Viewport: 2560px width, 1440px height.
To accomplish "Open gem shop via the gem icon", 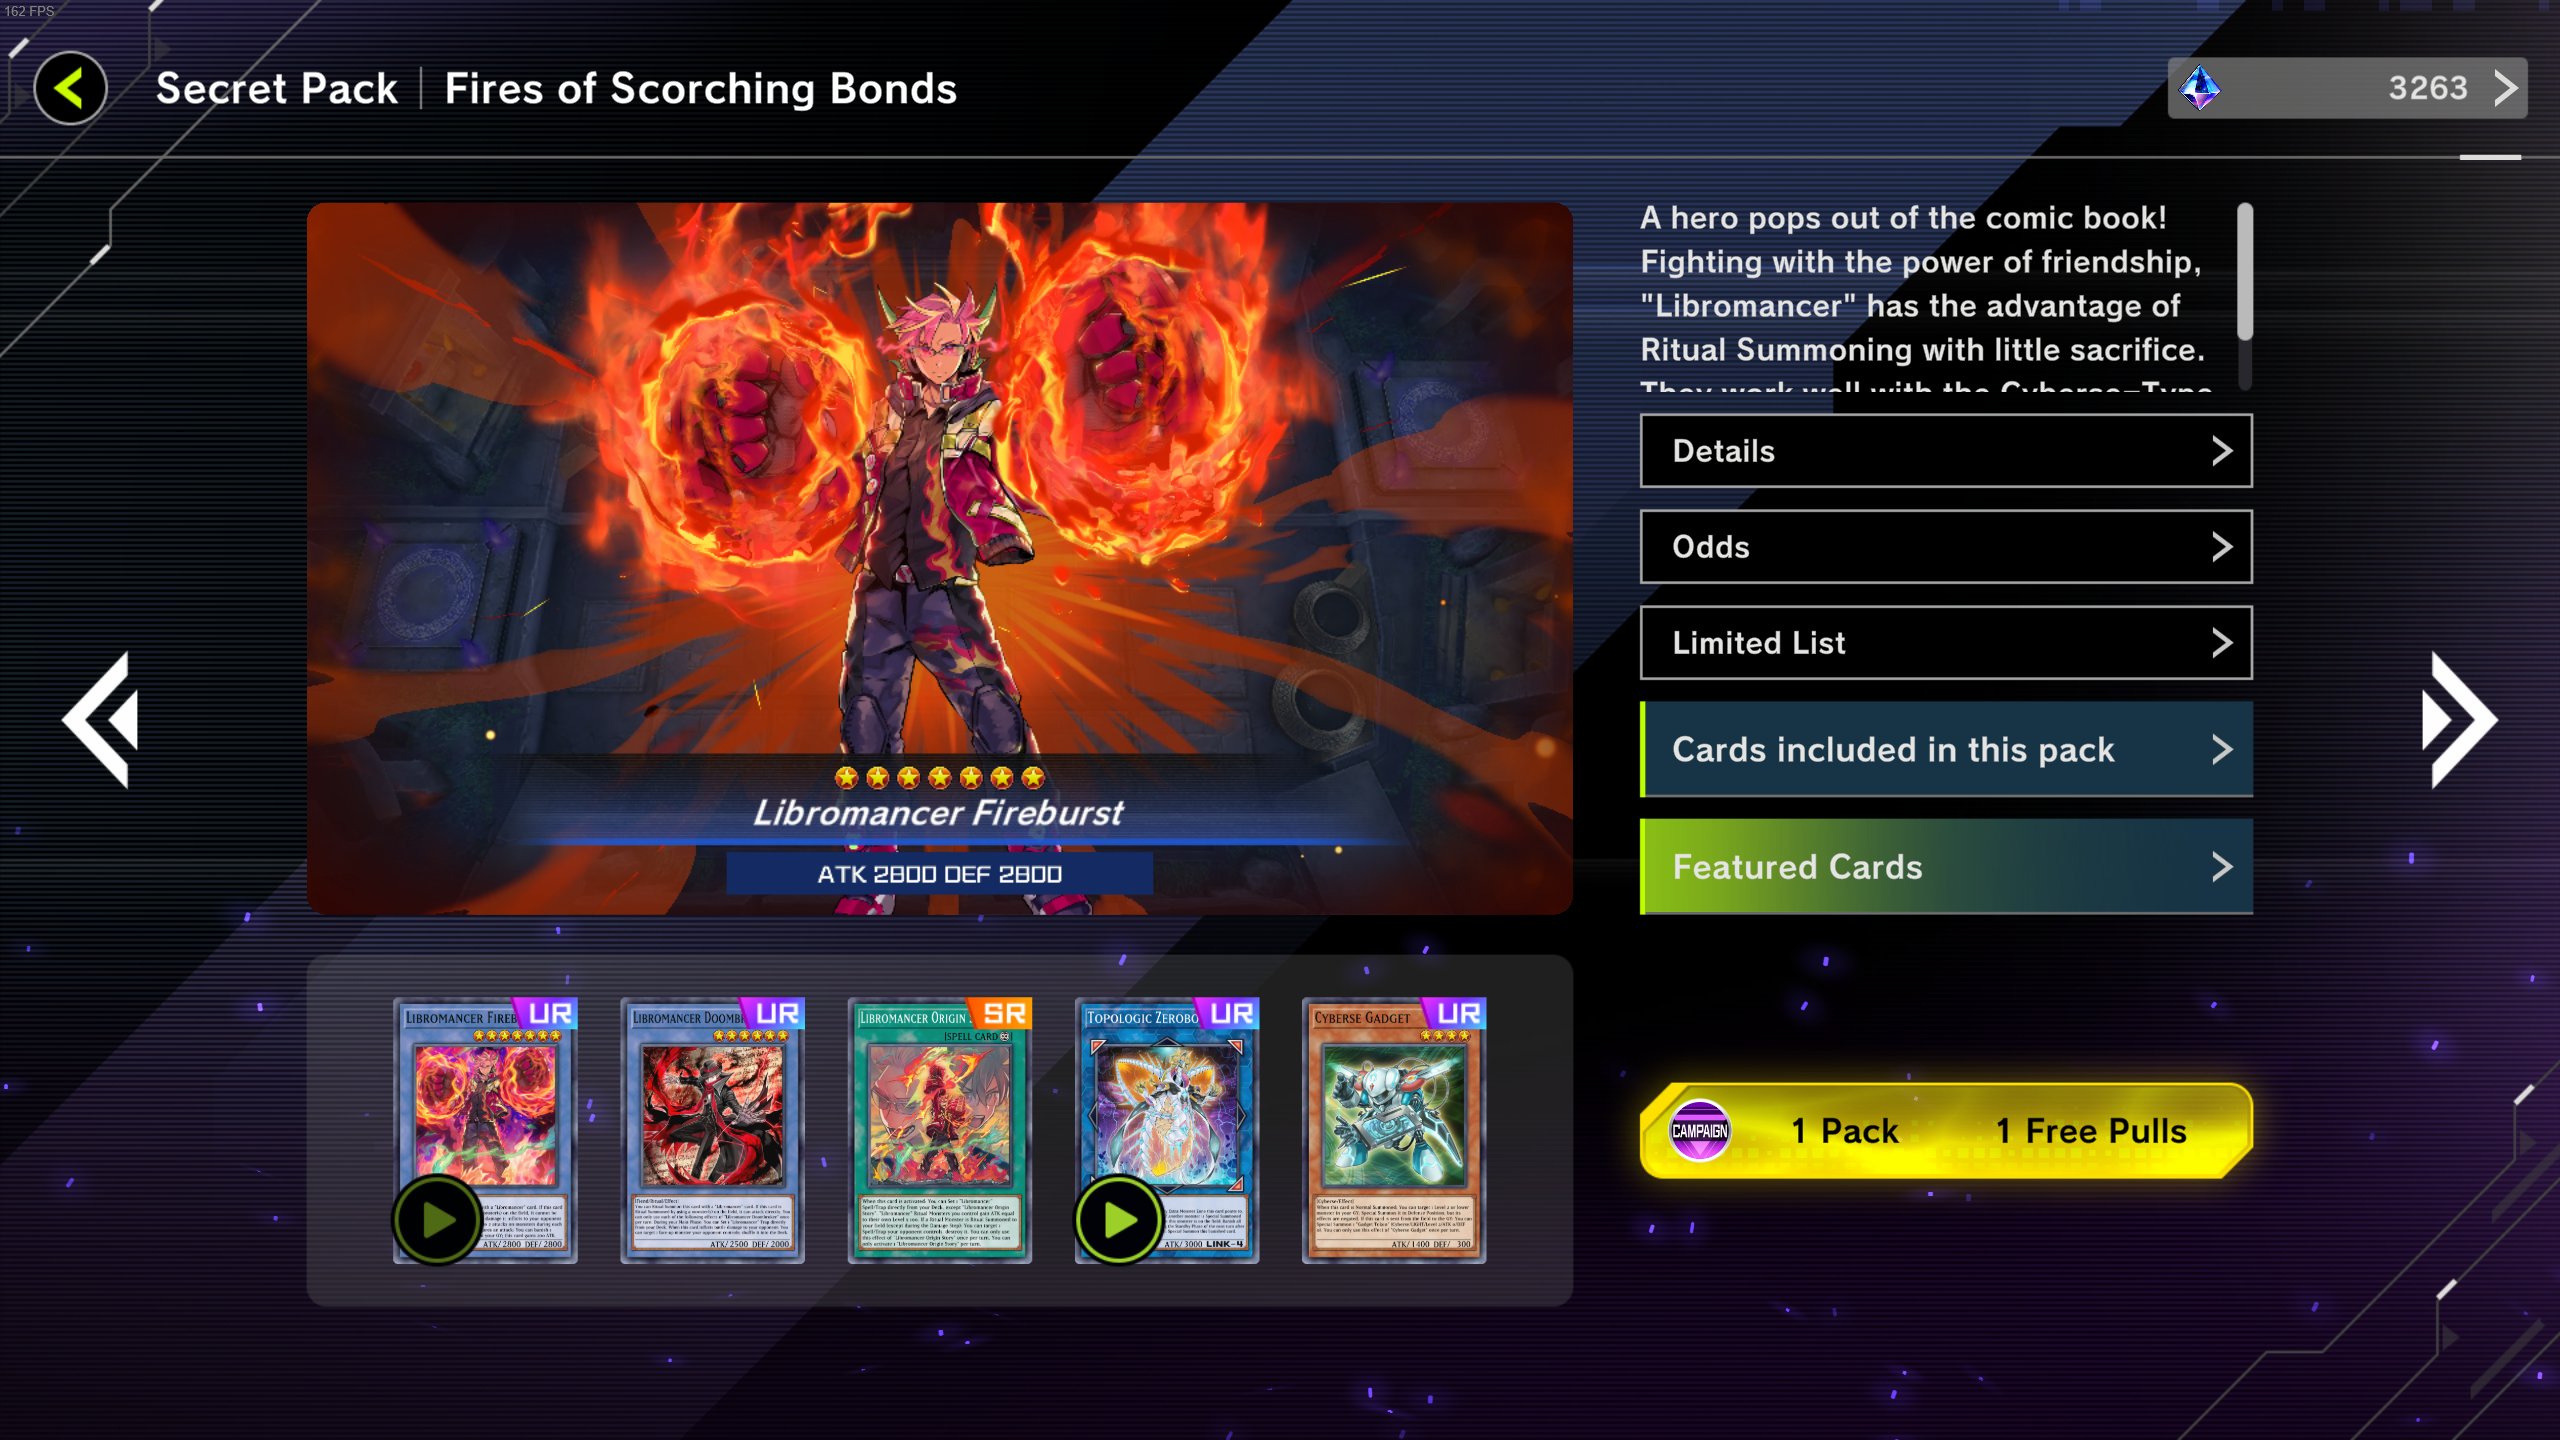I will click(x=2199, y=88).
